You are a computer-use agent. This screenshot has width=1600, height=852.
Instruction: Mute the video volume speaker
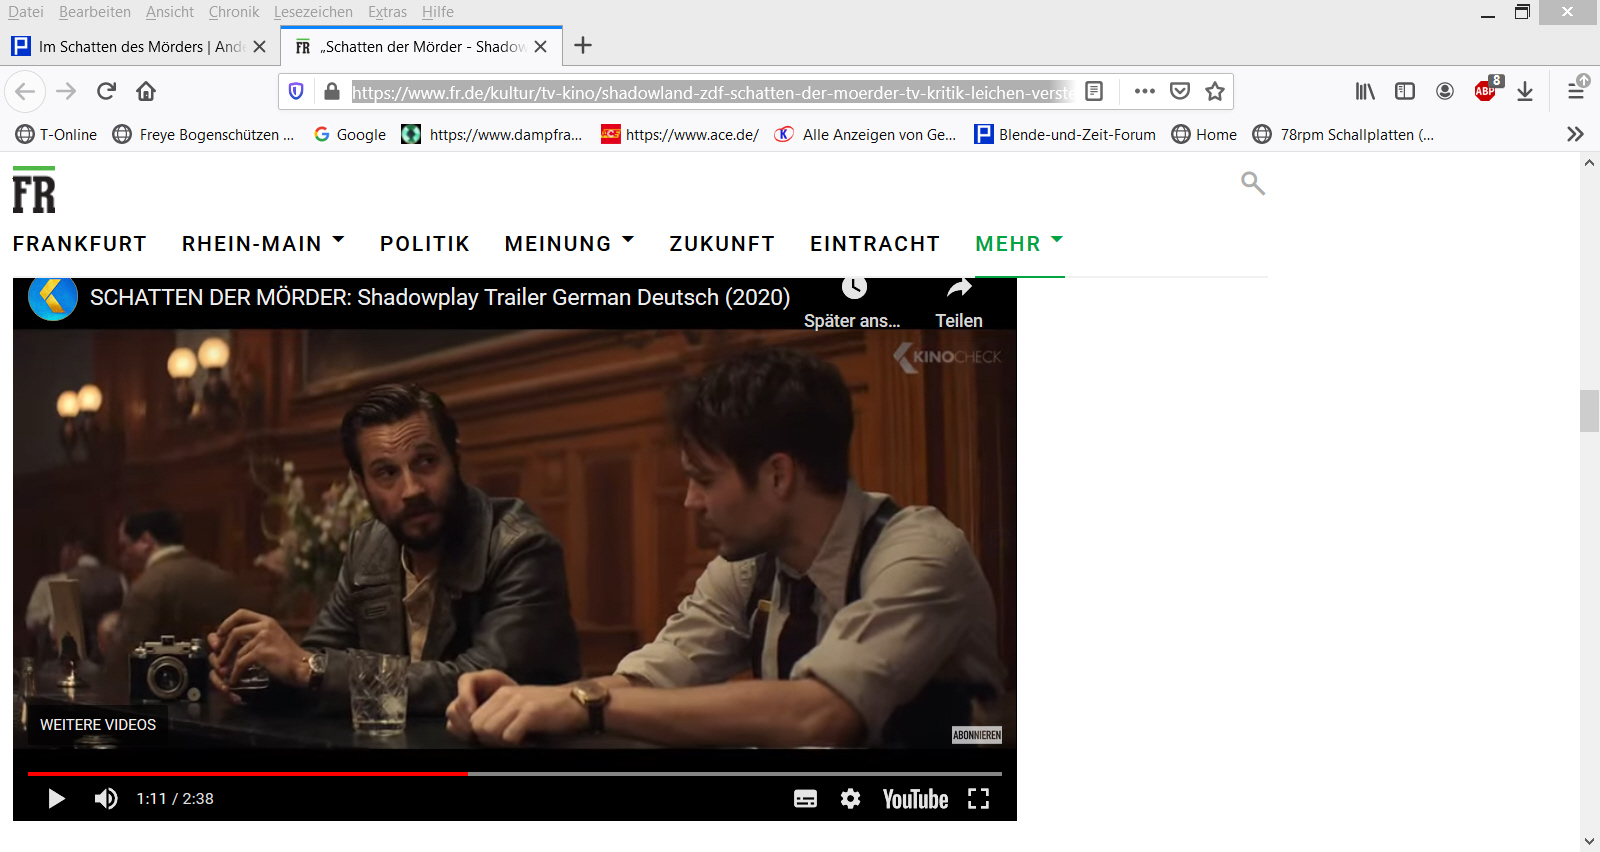pos(105,798)
